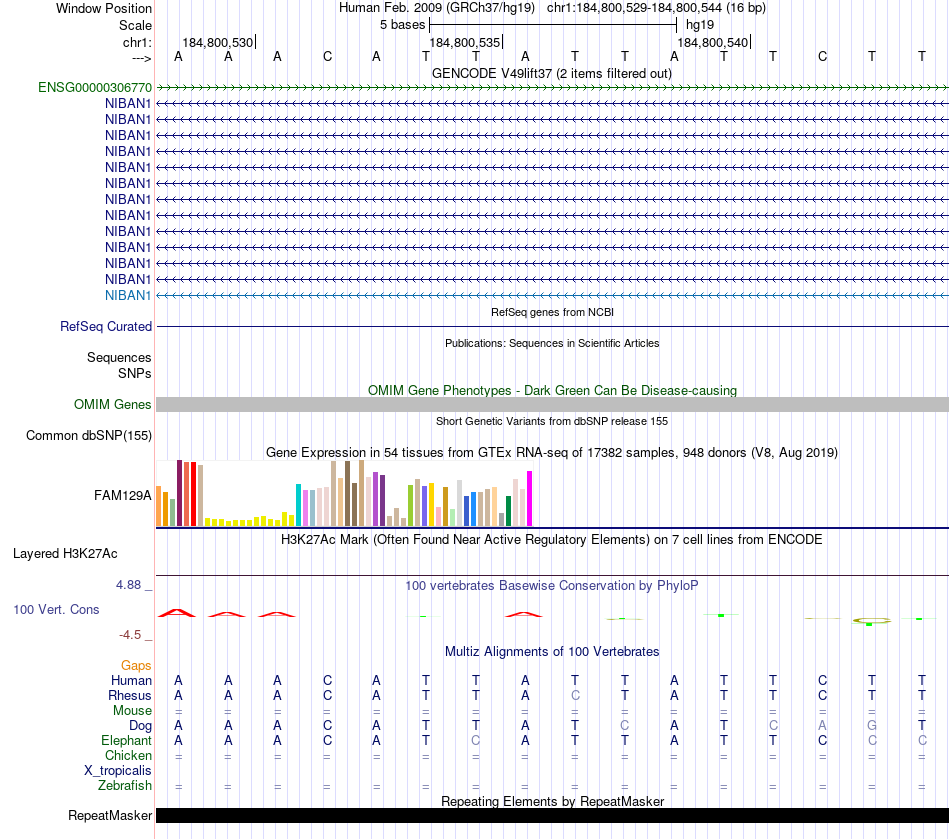The width and height of the screenshot is (950, 839).
Task: Select the Layered H3K27Ac track label
Action: pyautogui.click(x=65, y=554)
